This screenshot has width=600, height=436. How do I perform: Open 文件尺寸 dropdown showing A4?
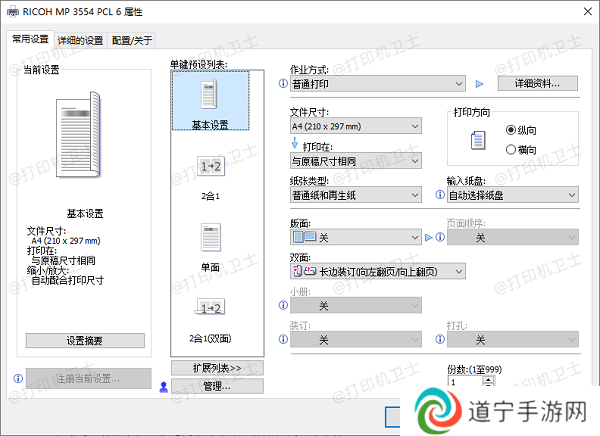pyautogui.click(x=356, y=126)
